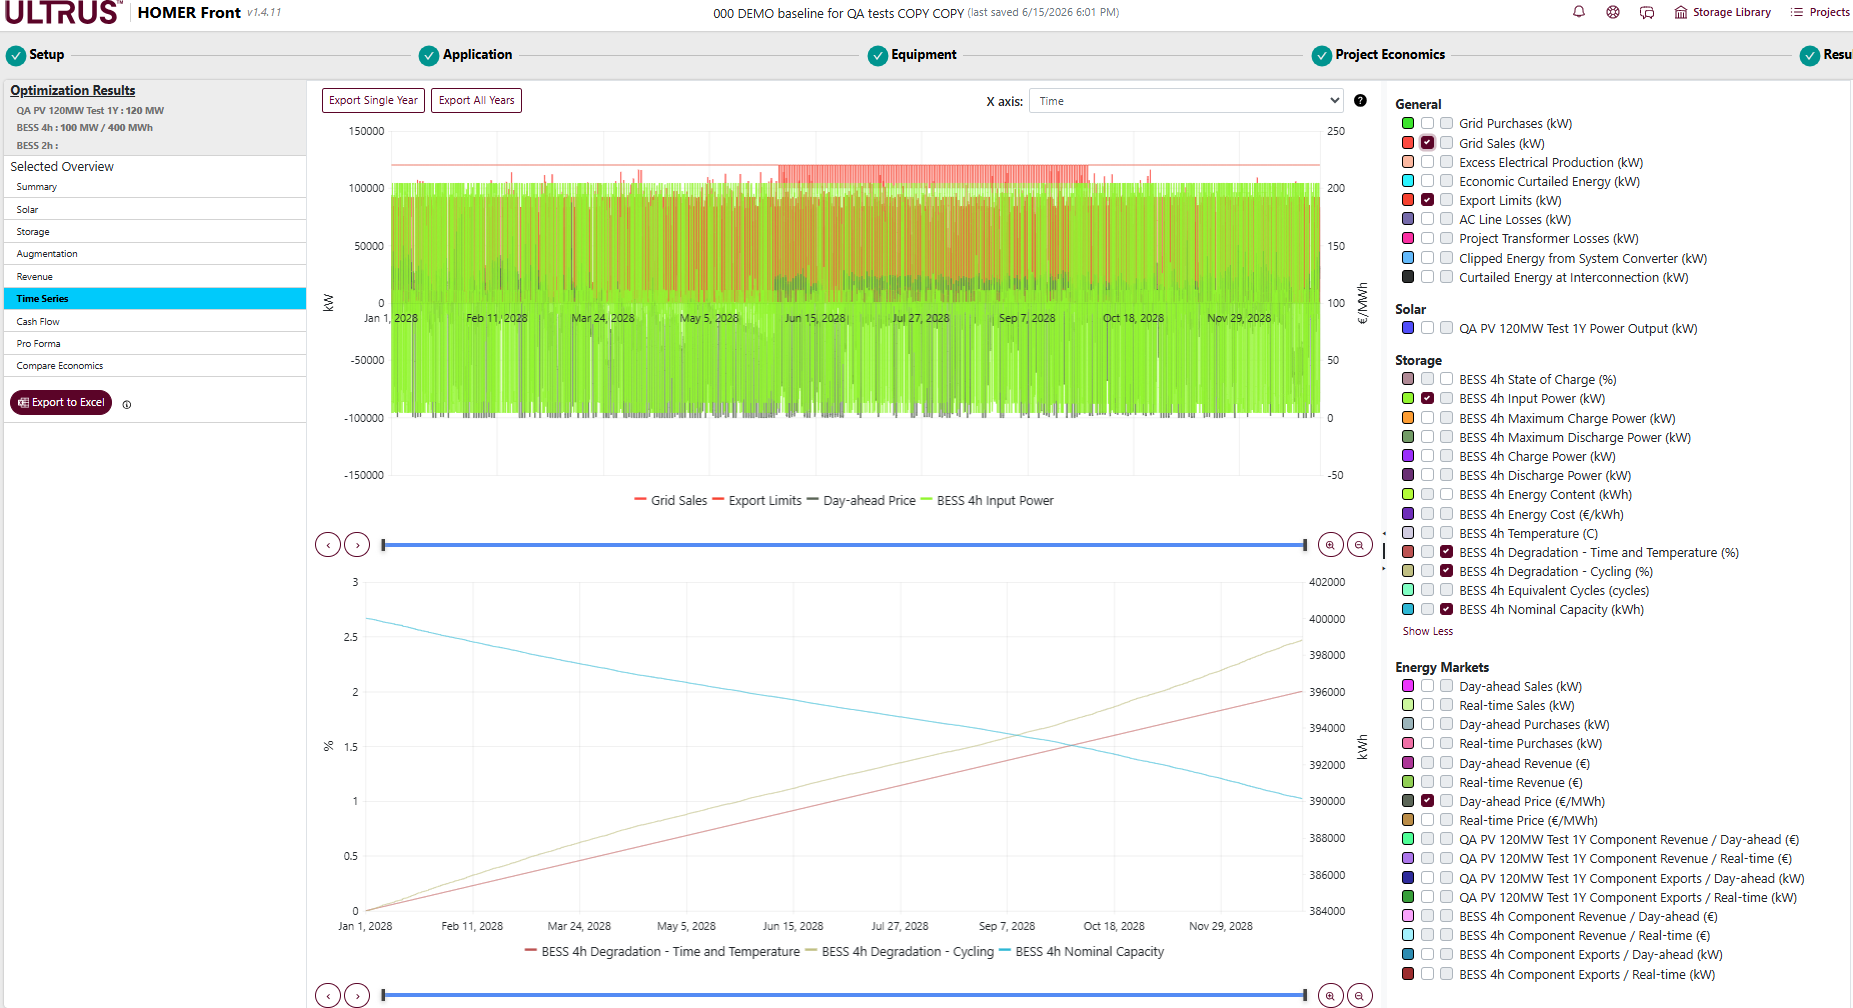
Task: Uncheck BESS 4h Input Power series
Action: [1428, 398]
